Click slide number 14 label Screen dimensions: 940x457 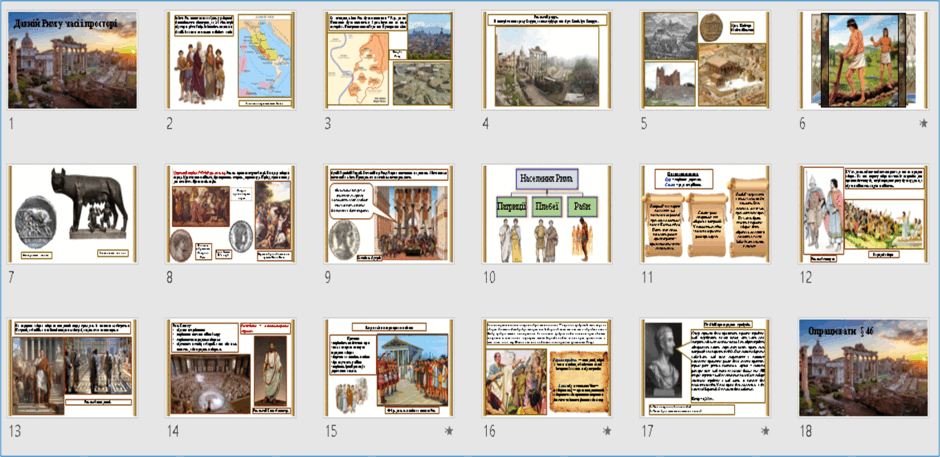coord(174,431)
